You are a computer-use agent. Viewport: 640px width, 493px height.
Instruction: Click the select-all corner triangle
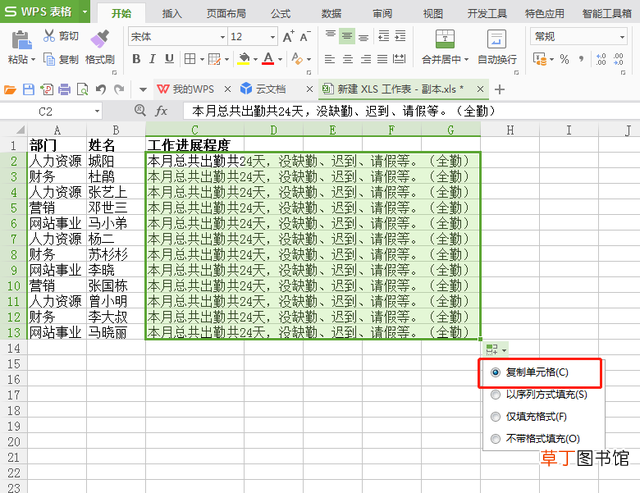pos(20,130)
